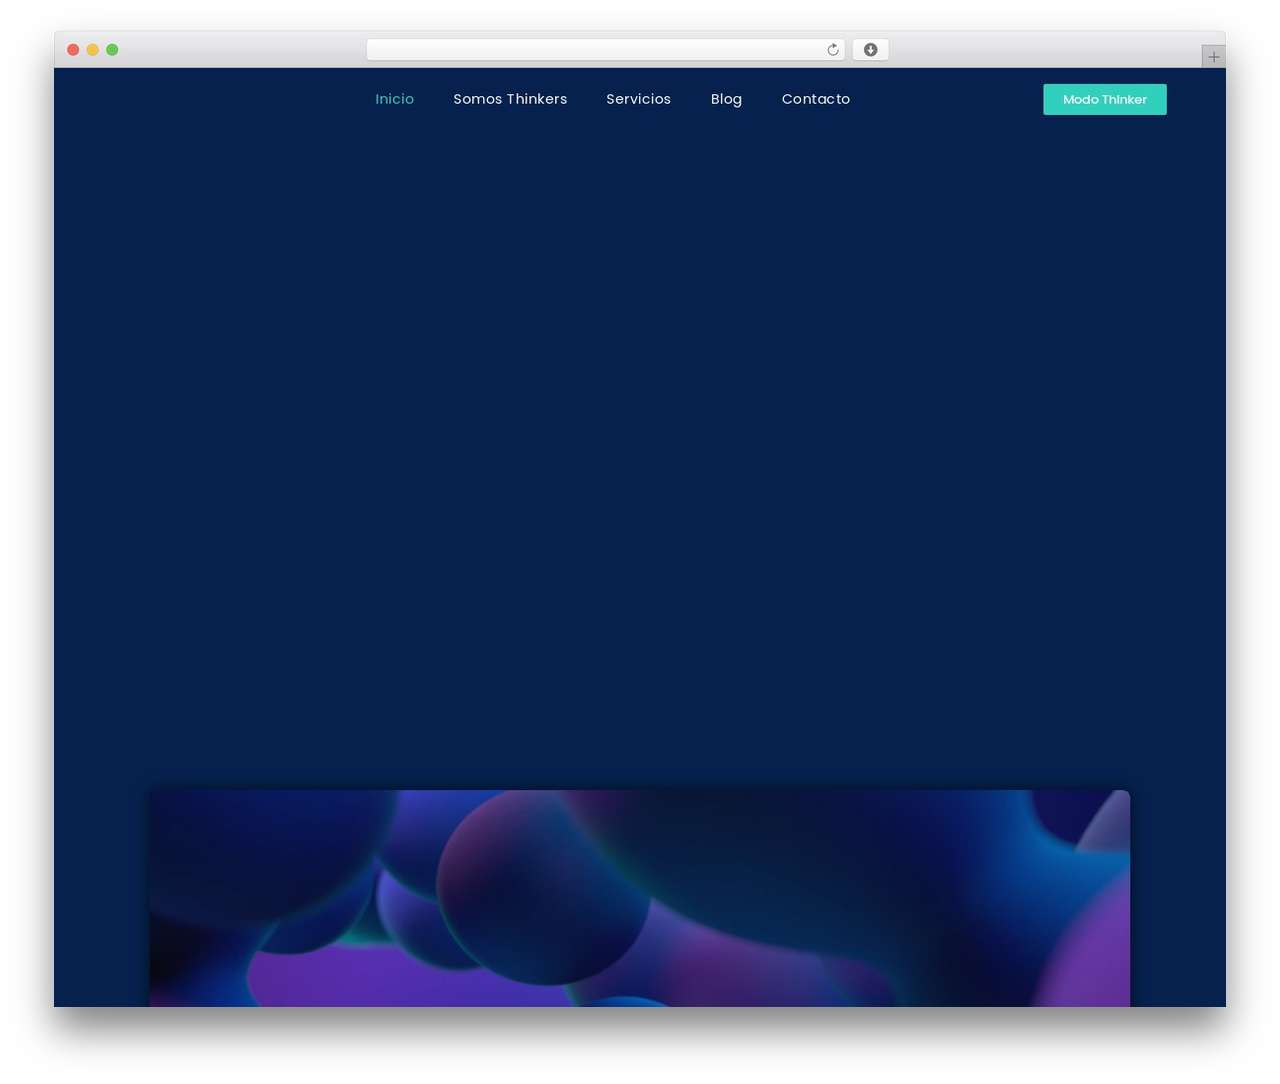Minimize the window using the yellow button
The width and height of the screenshot is (1280, 1084).
(93, 50)
